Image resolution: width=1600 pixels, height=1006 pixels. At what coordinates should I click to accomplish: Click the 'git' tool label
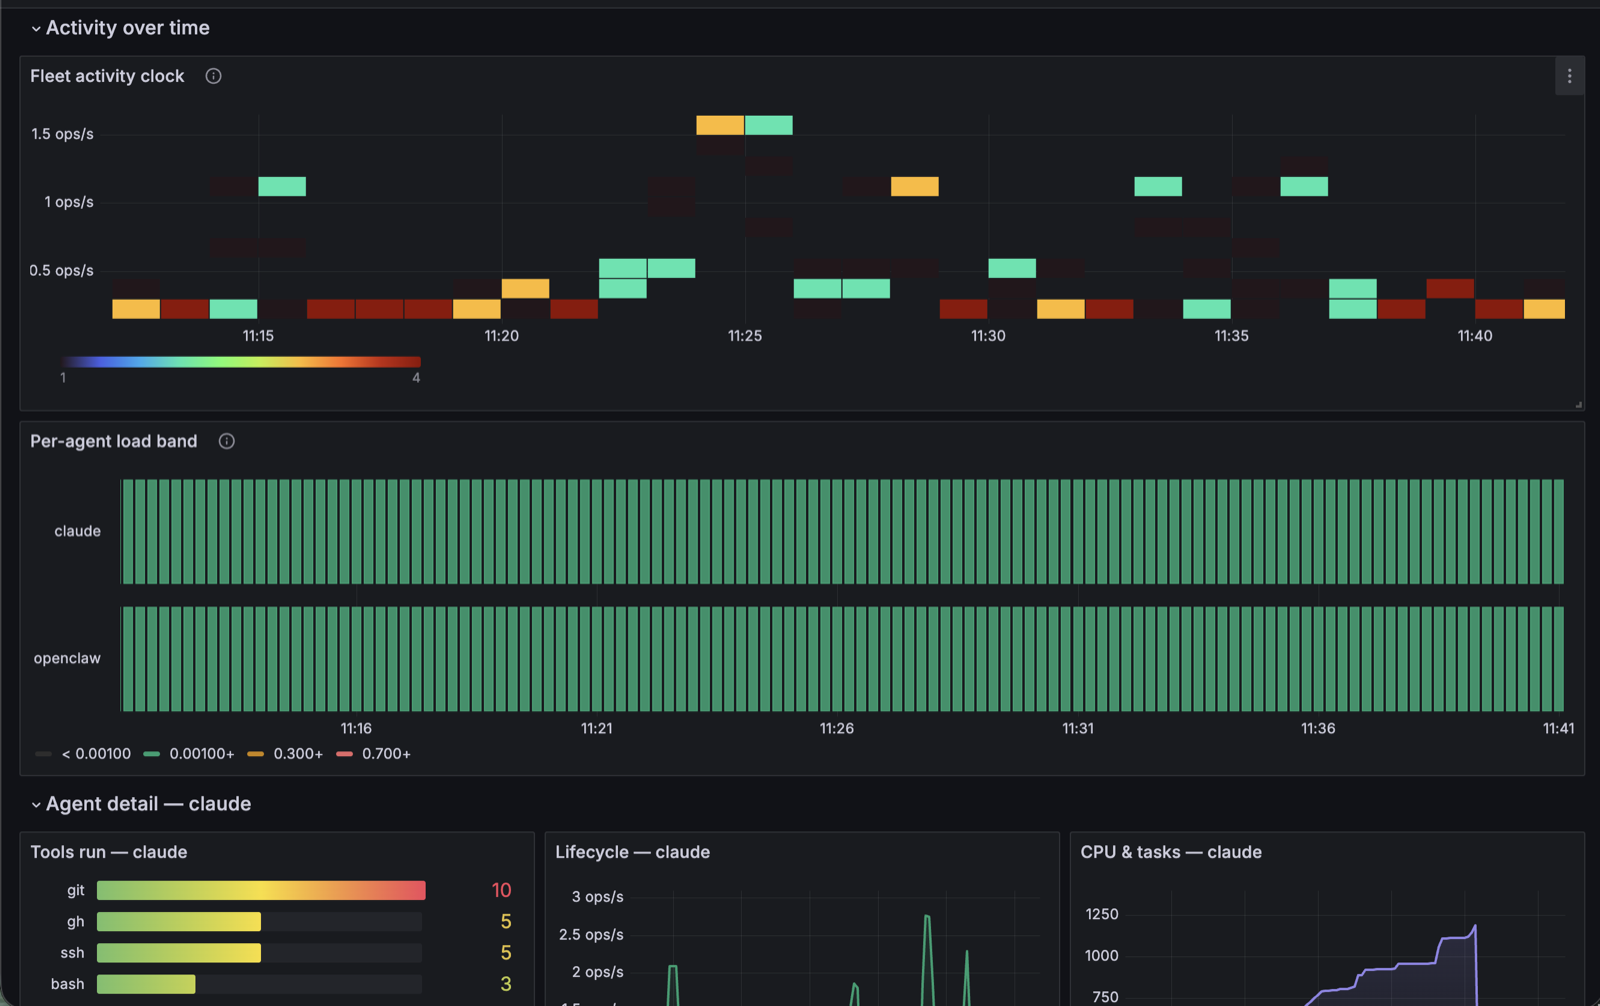76,890
